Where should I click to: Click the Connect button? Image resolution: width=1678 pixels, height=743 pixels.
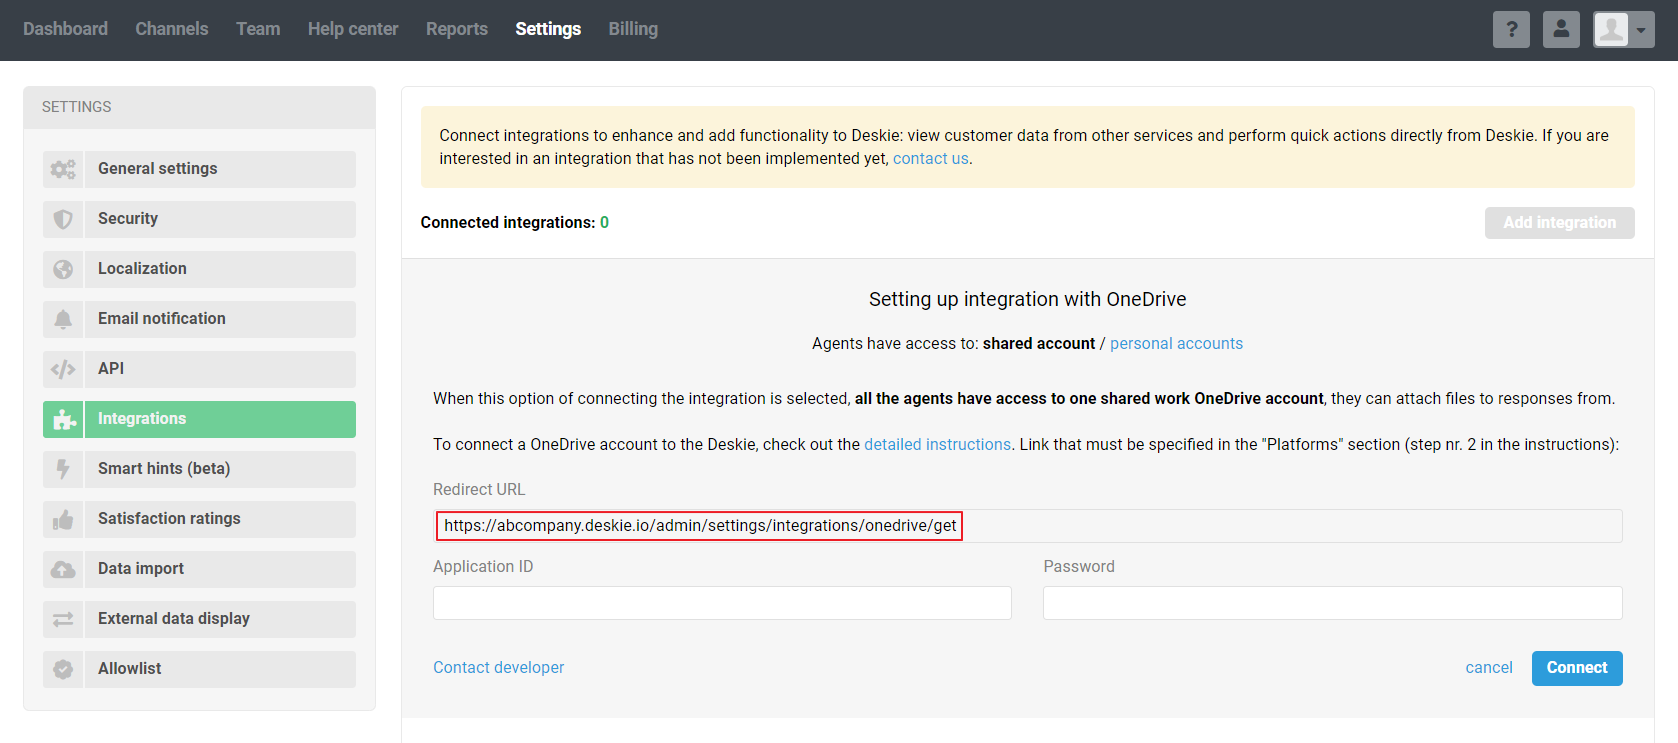tap(1577, 668)
